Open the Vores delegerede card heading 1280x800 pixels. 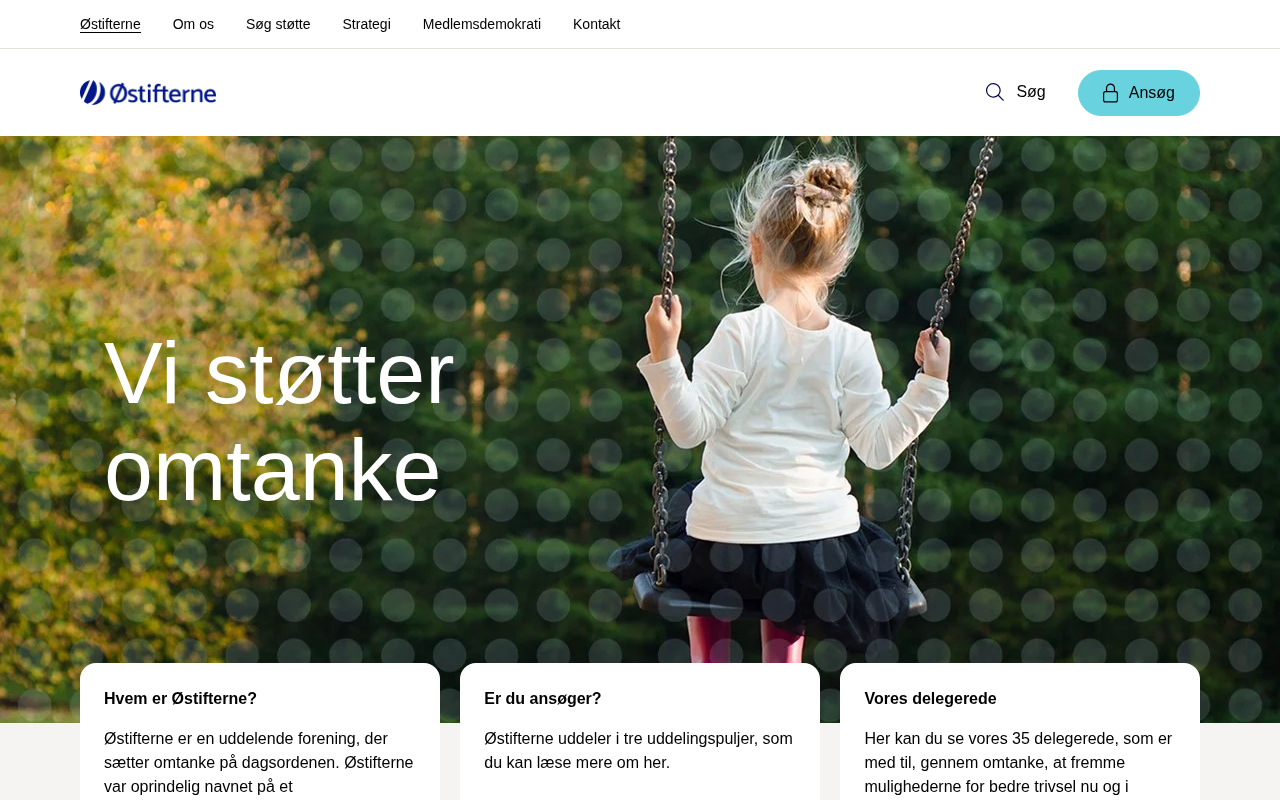pyautogui.click(x=930, y=699)
